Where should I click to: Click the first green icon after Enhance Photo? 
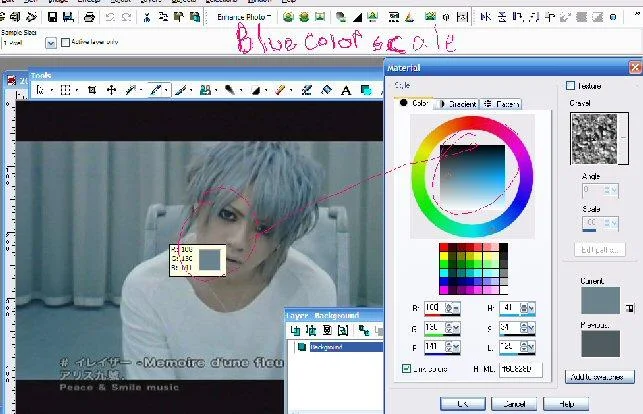pos(288,17)
